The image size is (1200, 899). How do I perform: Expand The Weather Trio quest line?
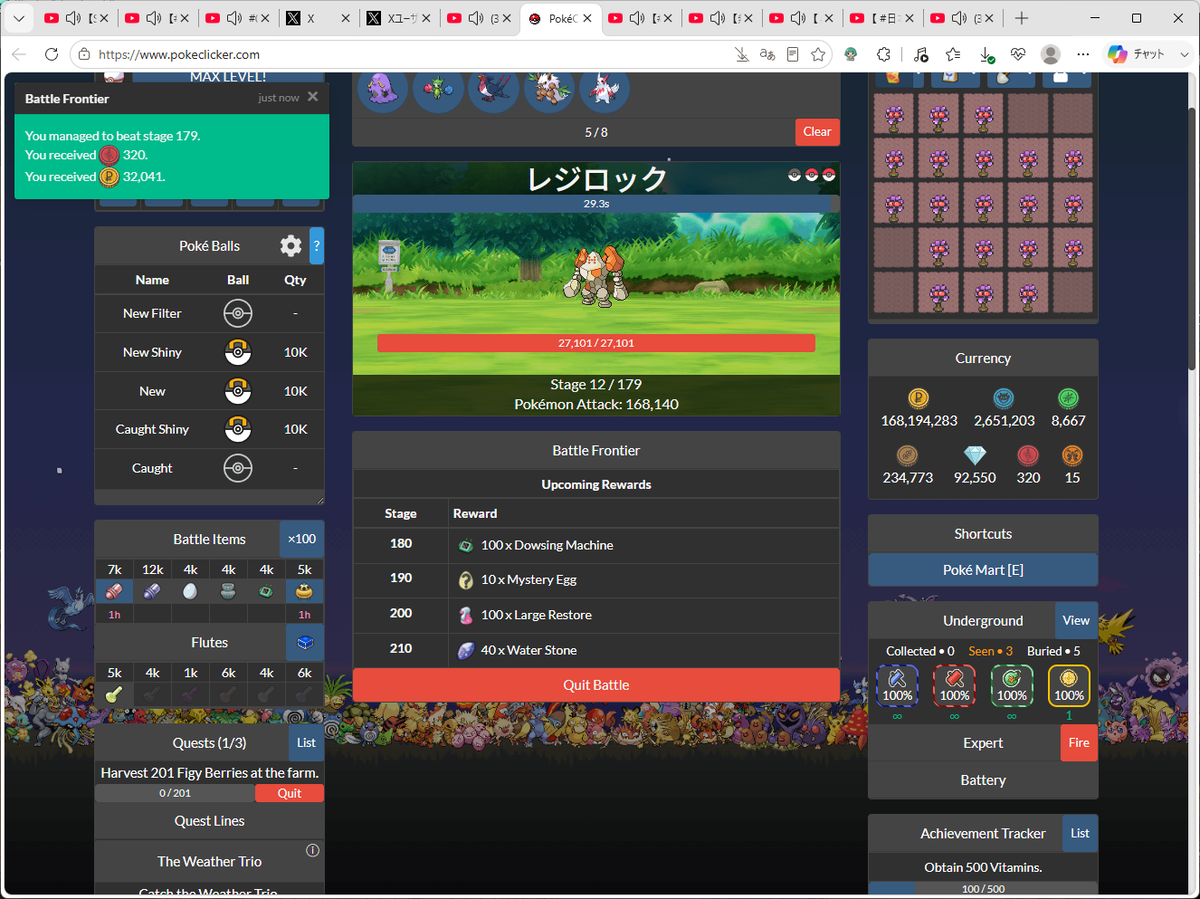(x=209, y=861)
